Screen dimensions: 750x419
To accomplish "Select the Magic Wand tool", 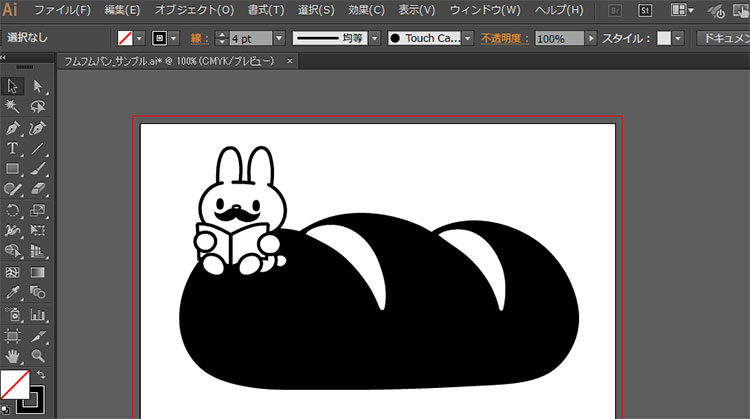I will pyautogui.click(x=12, y=107).
